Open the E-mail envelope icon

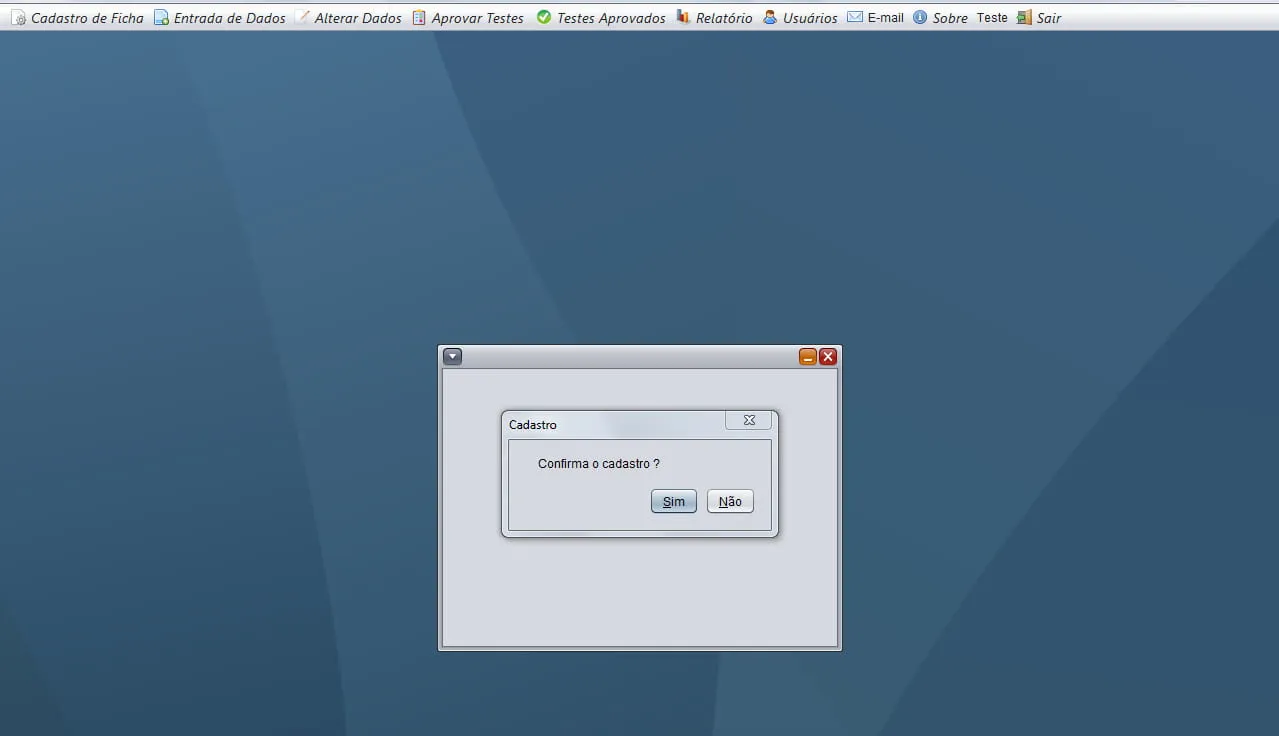click(855, 18)
